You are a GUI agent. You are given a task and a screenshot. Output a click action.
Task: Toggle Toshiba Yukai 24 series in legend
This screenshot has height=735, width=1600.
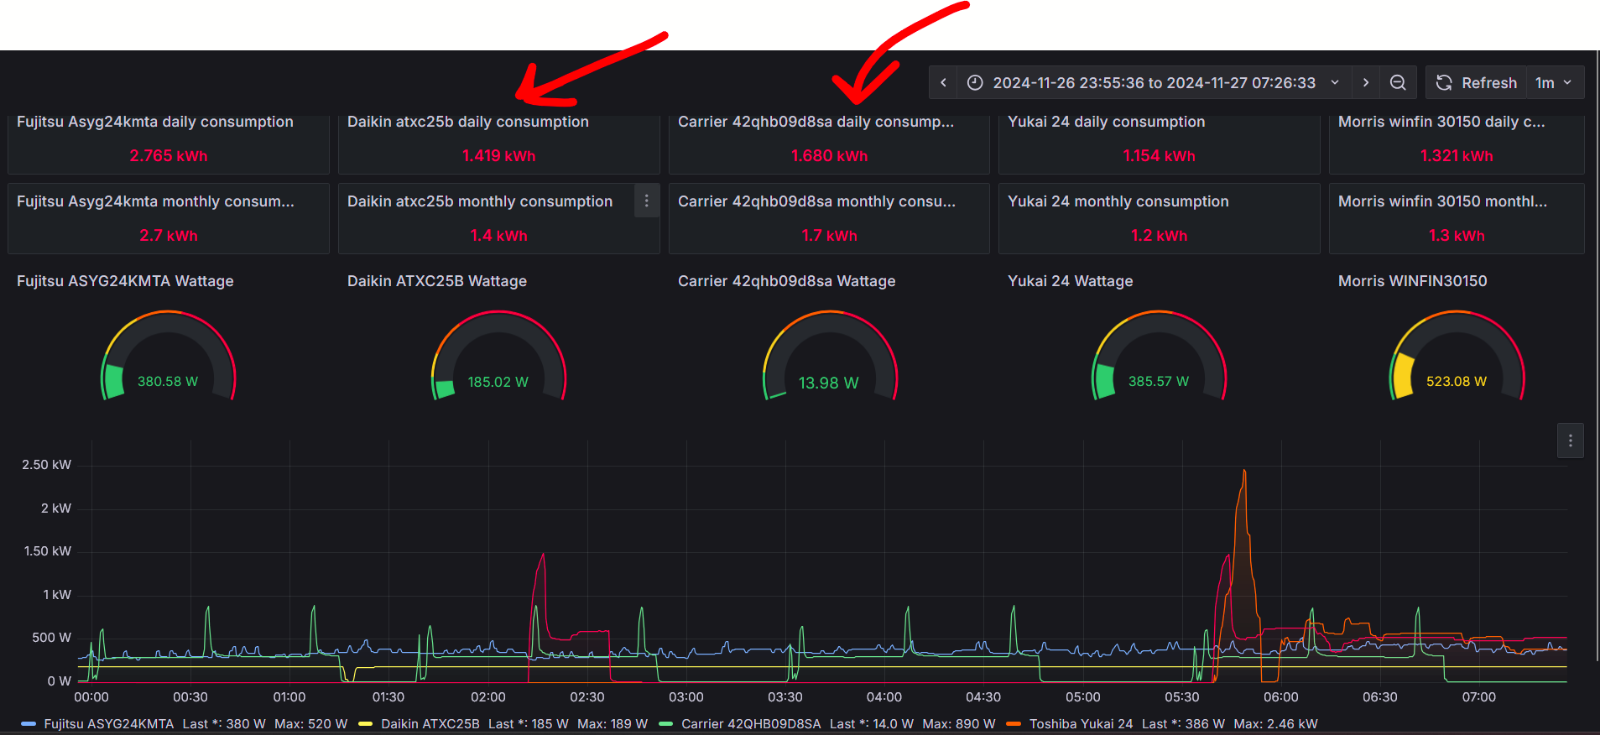click(1081, 724)
